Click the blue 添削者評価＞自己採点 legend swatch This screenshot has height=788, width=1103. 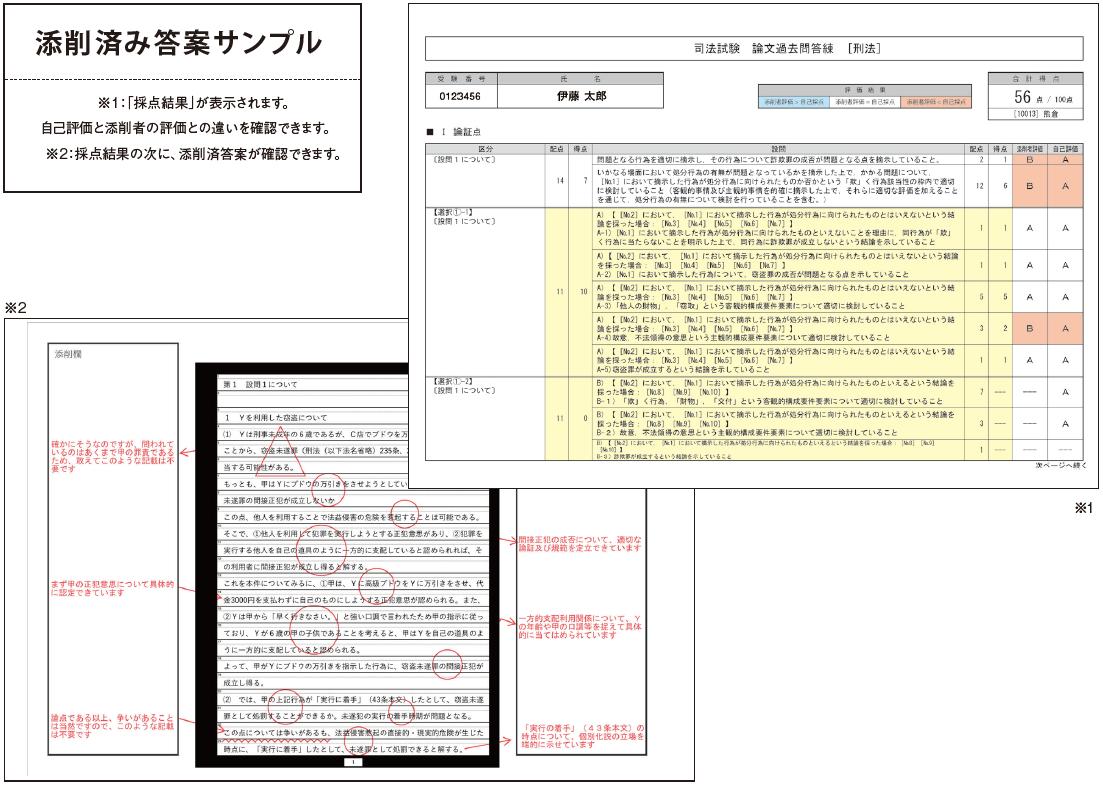coord(794,102)
